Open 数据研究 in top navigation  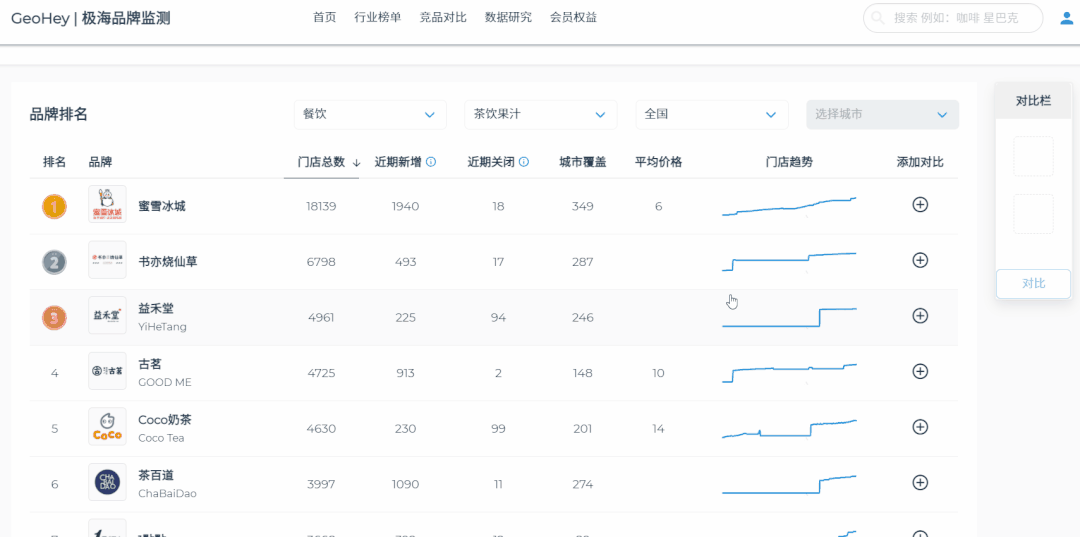(x=508, y=18)
